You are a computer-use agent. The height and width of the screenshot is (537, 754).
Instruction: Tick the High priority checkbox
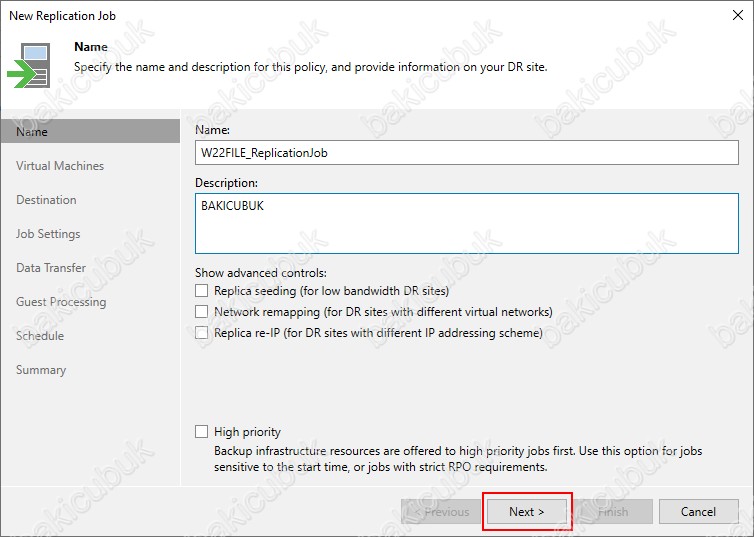coord(201,432)
